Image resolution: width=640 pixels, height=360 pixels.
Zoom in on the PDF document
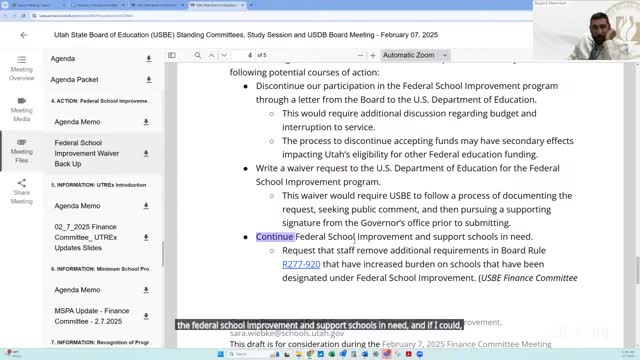tap(373, 55)
